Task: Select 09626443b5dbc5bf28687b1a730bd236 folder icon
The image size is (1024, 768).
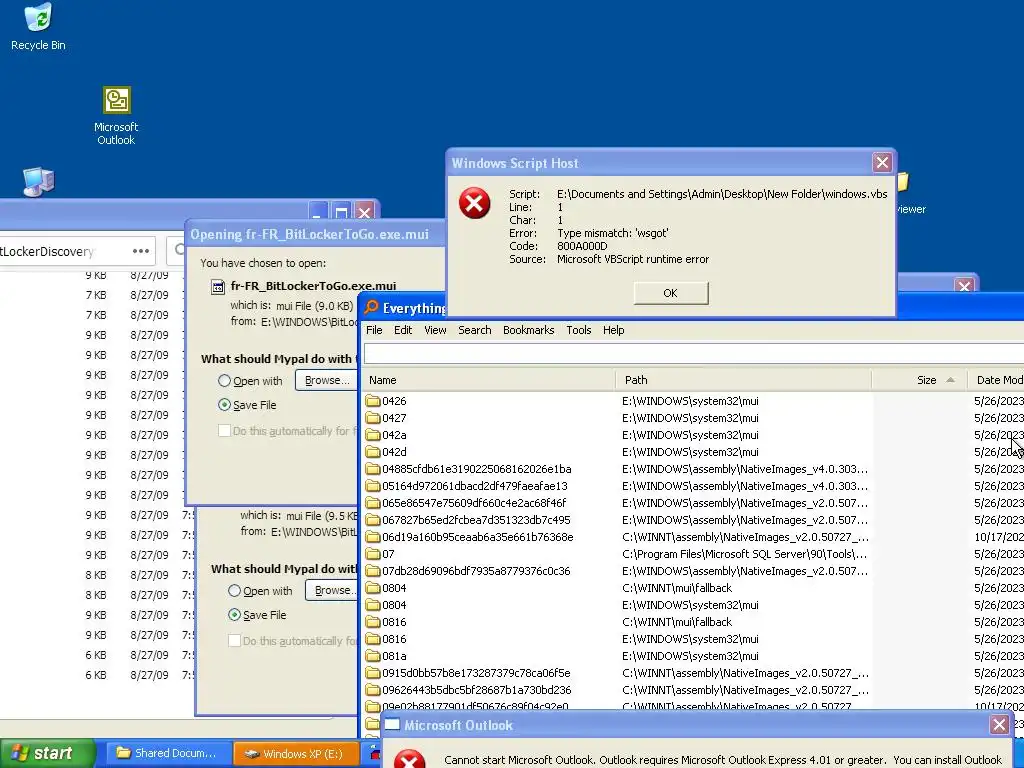Action: [373, 690]
